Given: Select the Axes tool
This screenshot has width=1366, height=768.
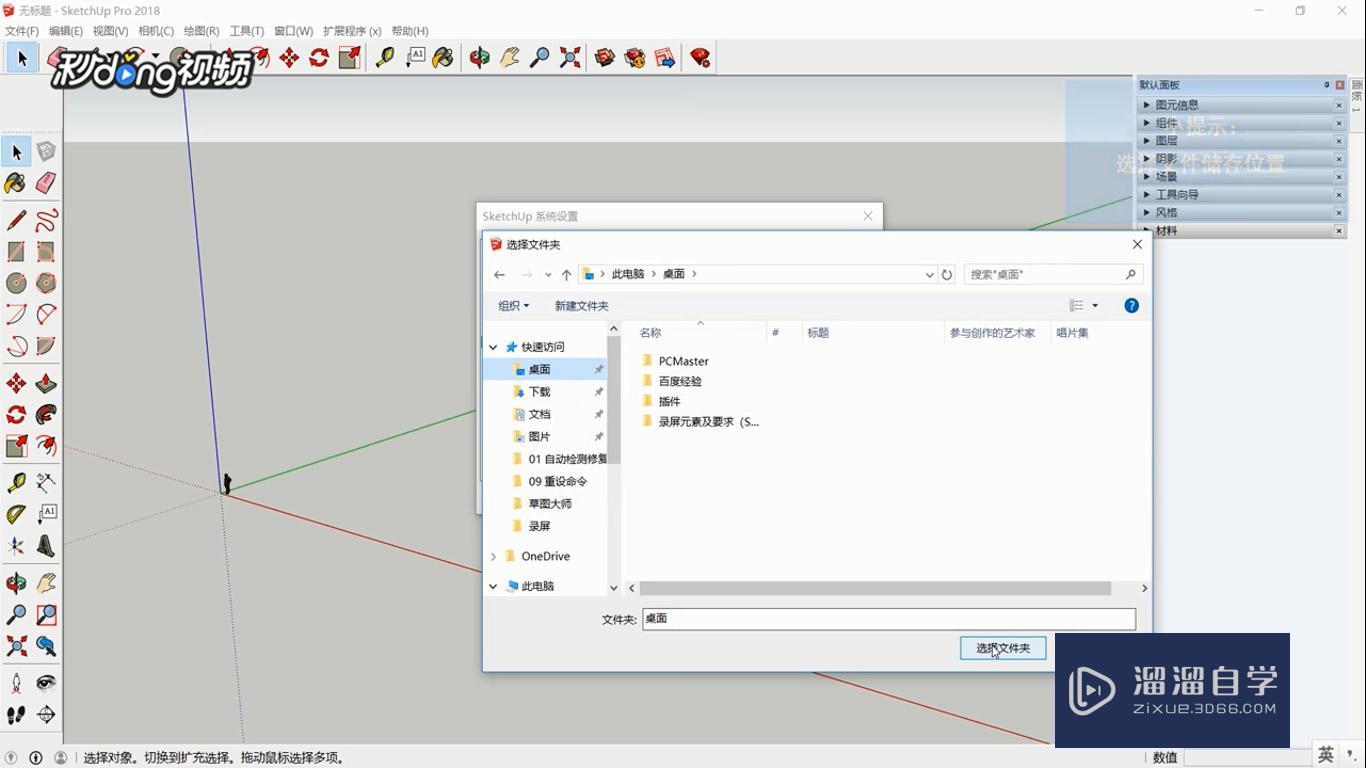Looking at the screenshot, I should coord(16,546).
